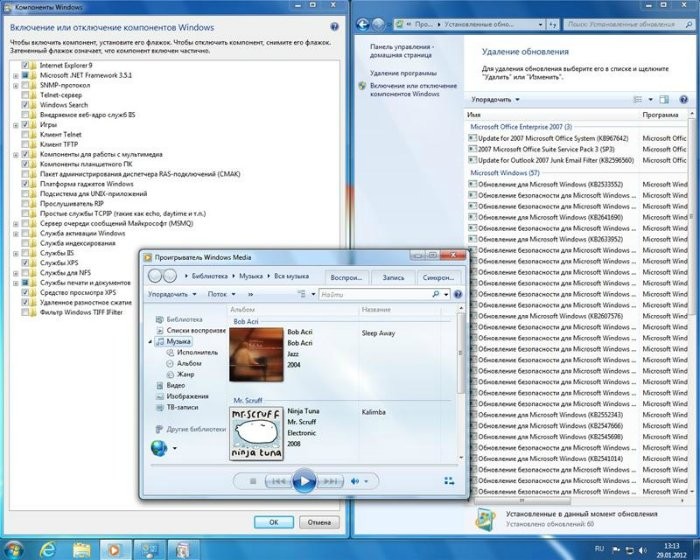Enable Подсистема для UNIX-приложений checkbox
Screen dimensions: 700x560
(25, 193)
